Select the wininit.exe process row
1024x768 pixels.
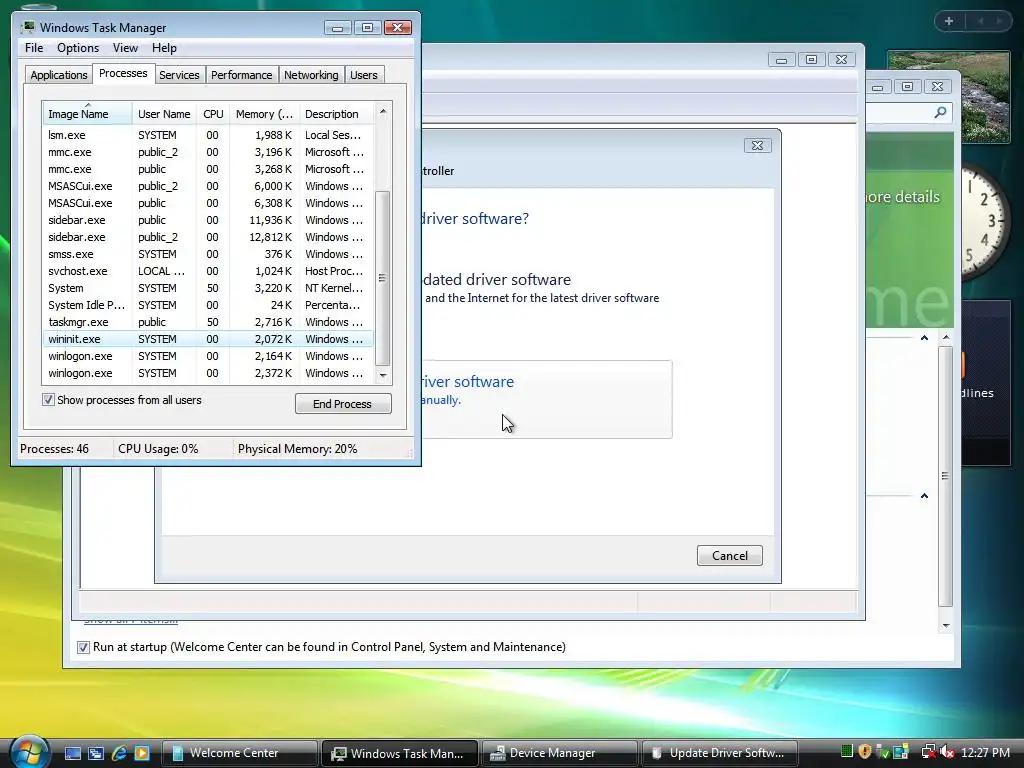[x=208, y=339]
